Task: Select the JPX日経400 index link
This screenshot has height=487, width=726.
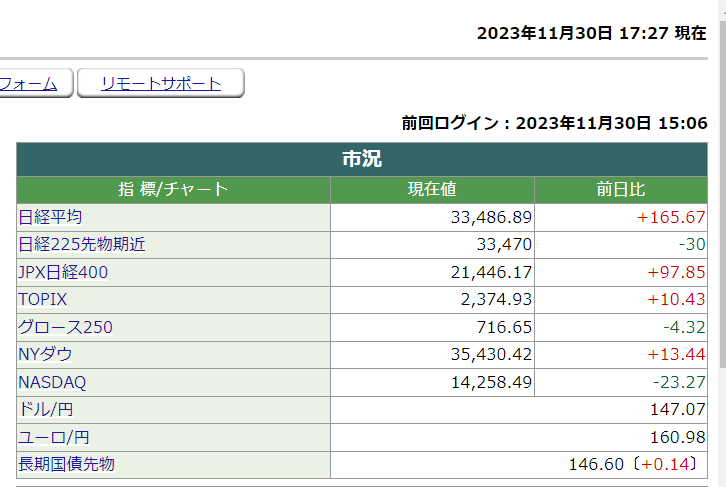Action: coord(63,272)
